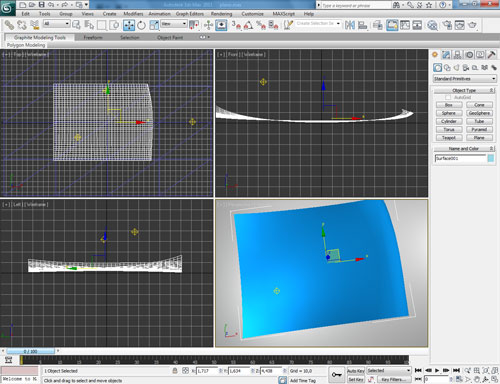The image size is (500, 384).
Task: Click the Play Animation button
Action: coord(437,370)
